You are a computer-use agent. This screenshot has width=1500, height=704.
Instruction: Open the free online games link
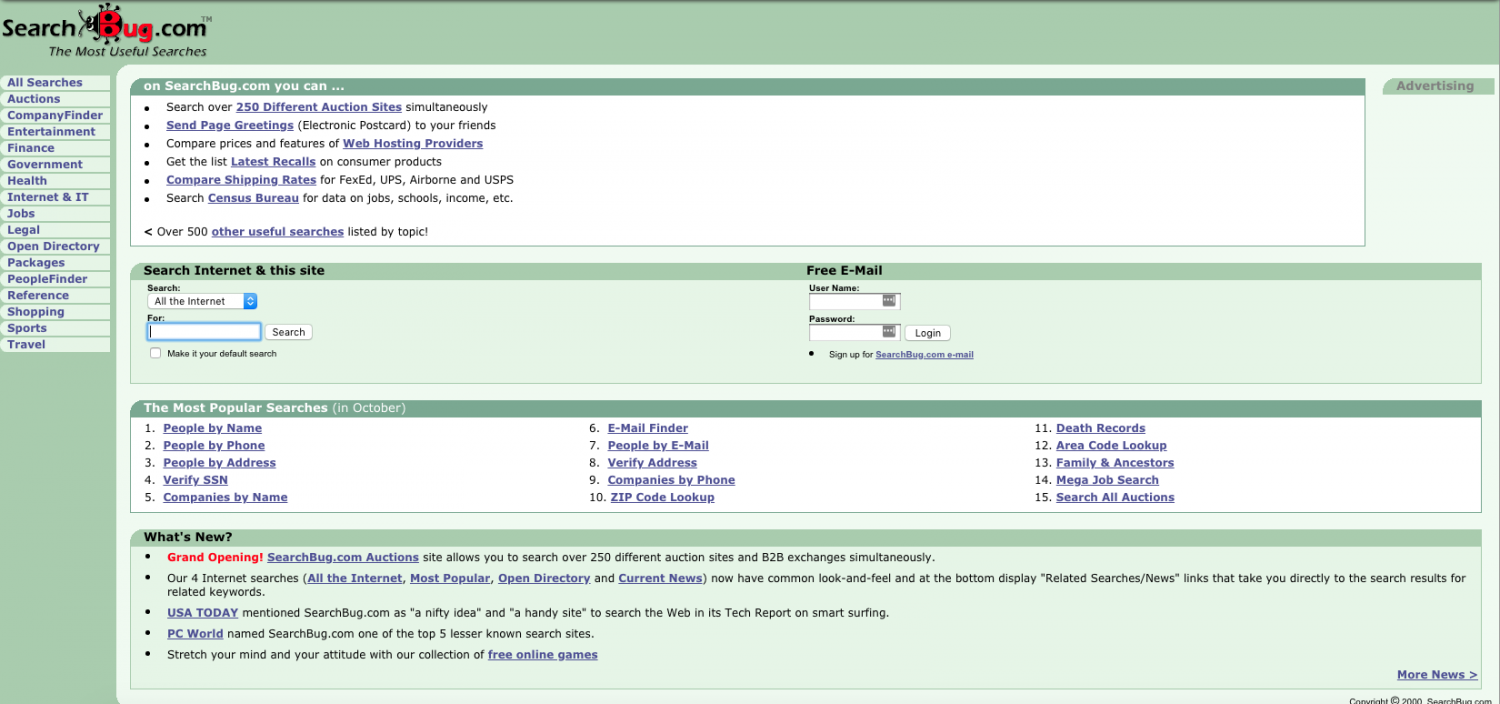click(x=543, y=655)
